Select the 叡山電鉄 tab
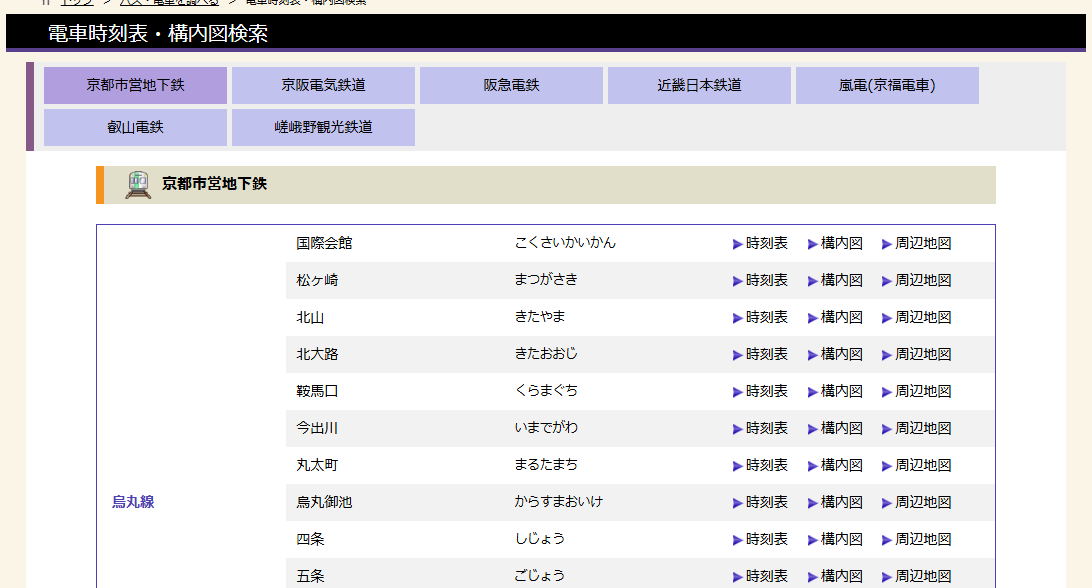 (x=135, y=127)
